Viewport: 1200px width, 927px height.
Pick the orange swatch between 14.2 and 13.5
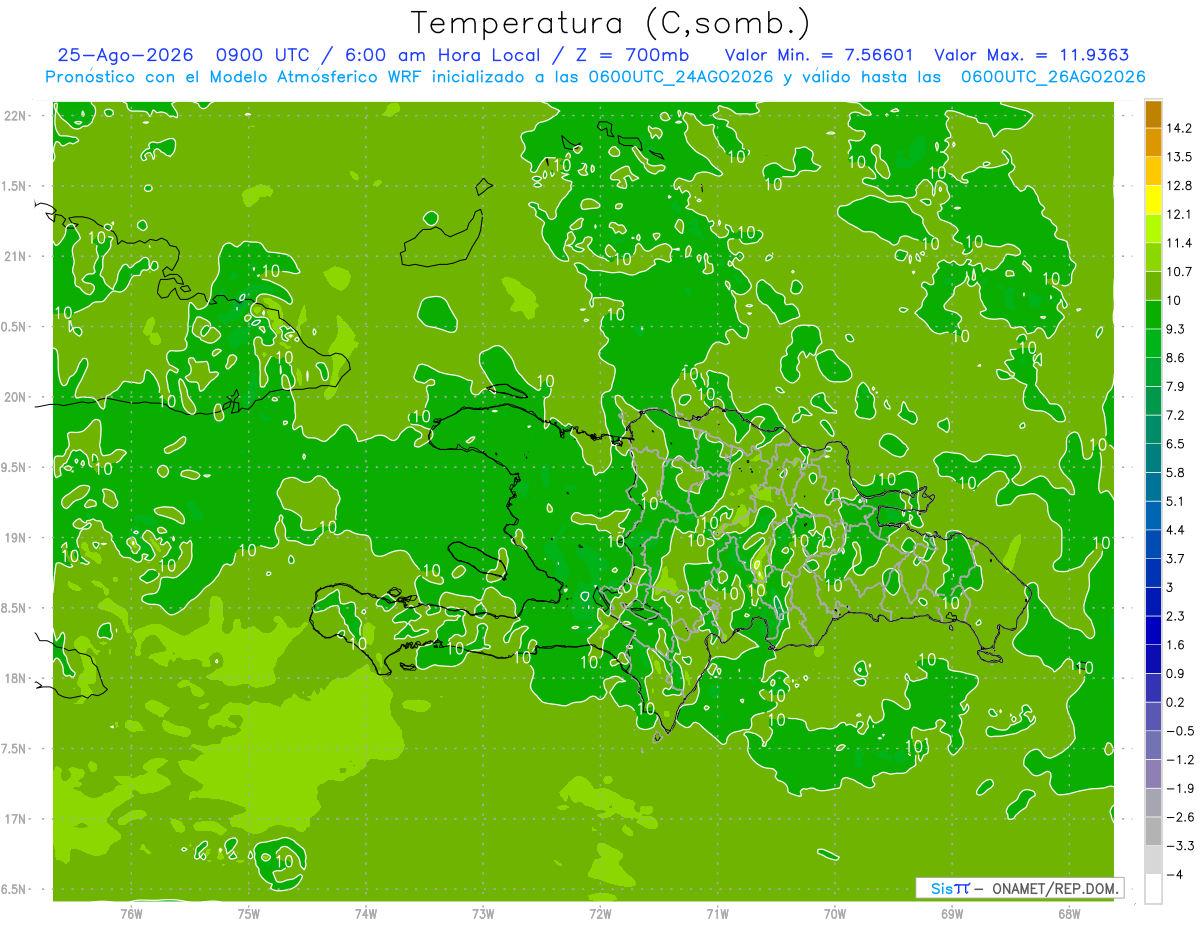1153,142
